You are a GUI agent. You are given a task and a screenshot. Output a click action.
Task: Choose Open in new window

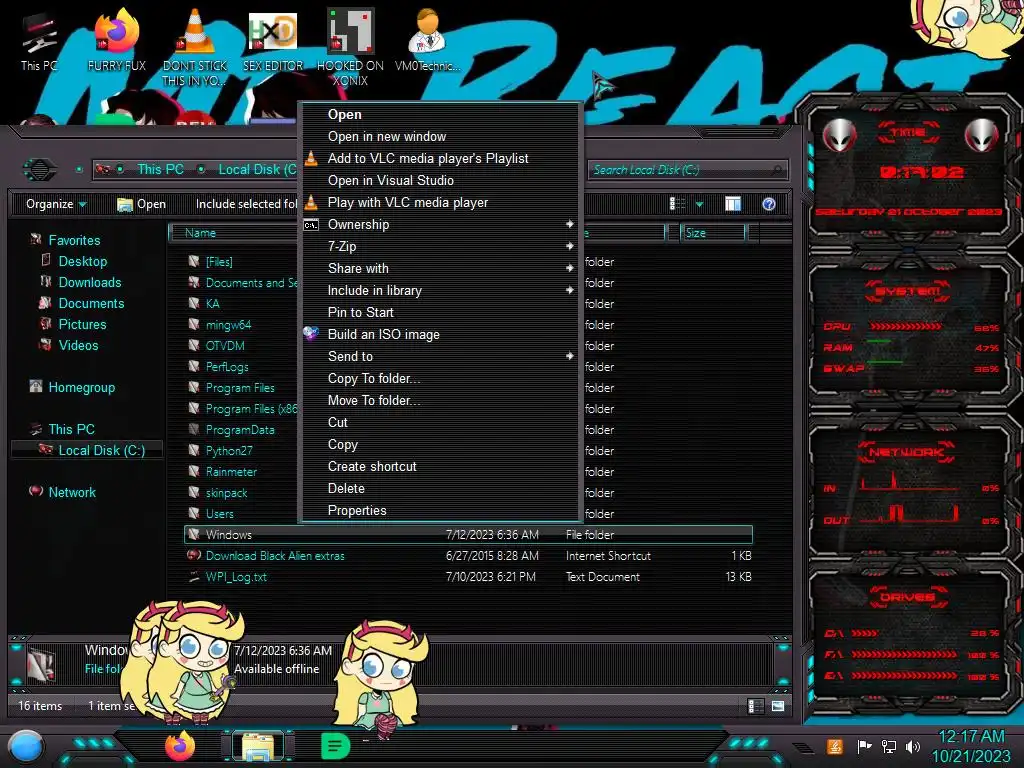(x=439, y=136)
